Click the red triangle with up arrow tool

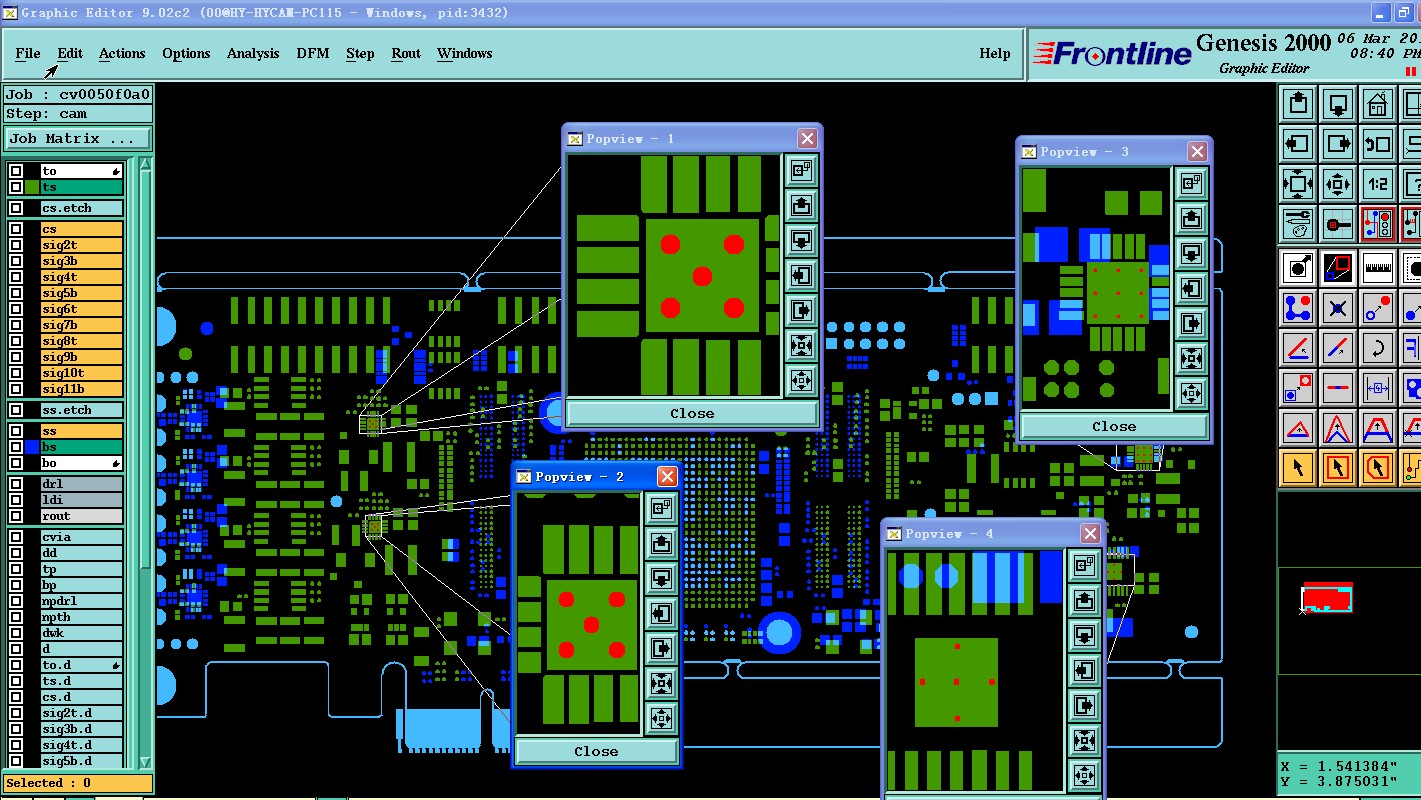(1298, 429)
